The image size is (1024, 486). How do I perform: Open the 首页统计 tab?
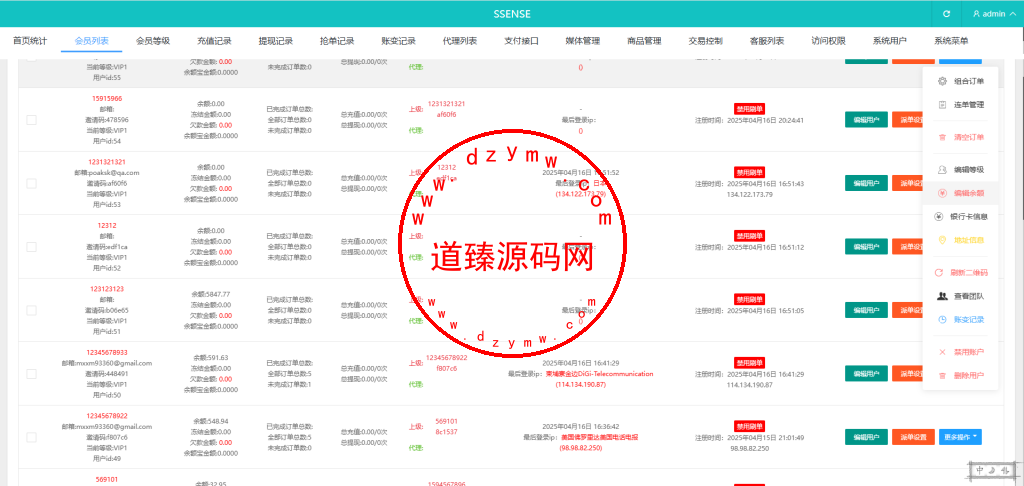(x=30, y=40)
